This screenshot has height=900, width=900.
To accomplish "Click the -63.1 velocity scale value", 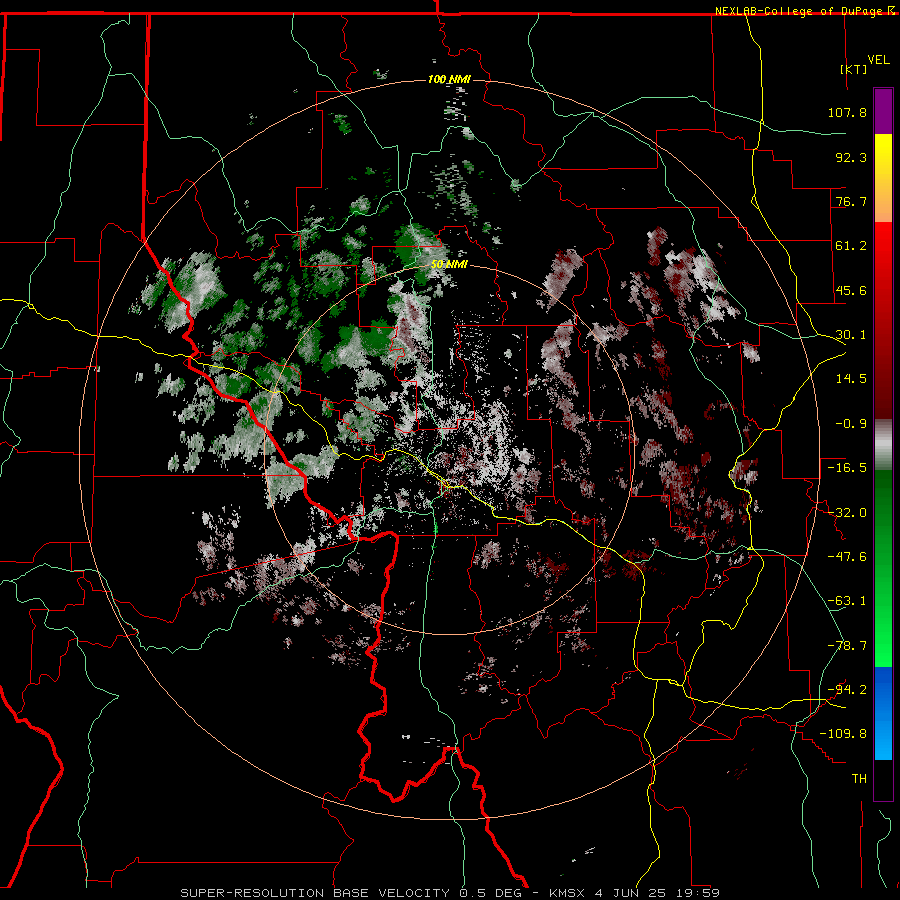I will (x=847, y=601).
